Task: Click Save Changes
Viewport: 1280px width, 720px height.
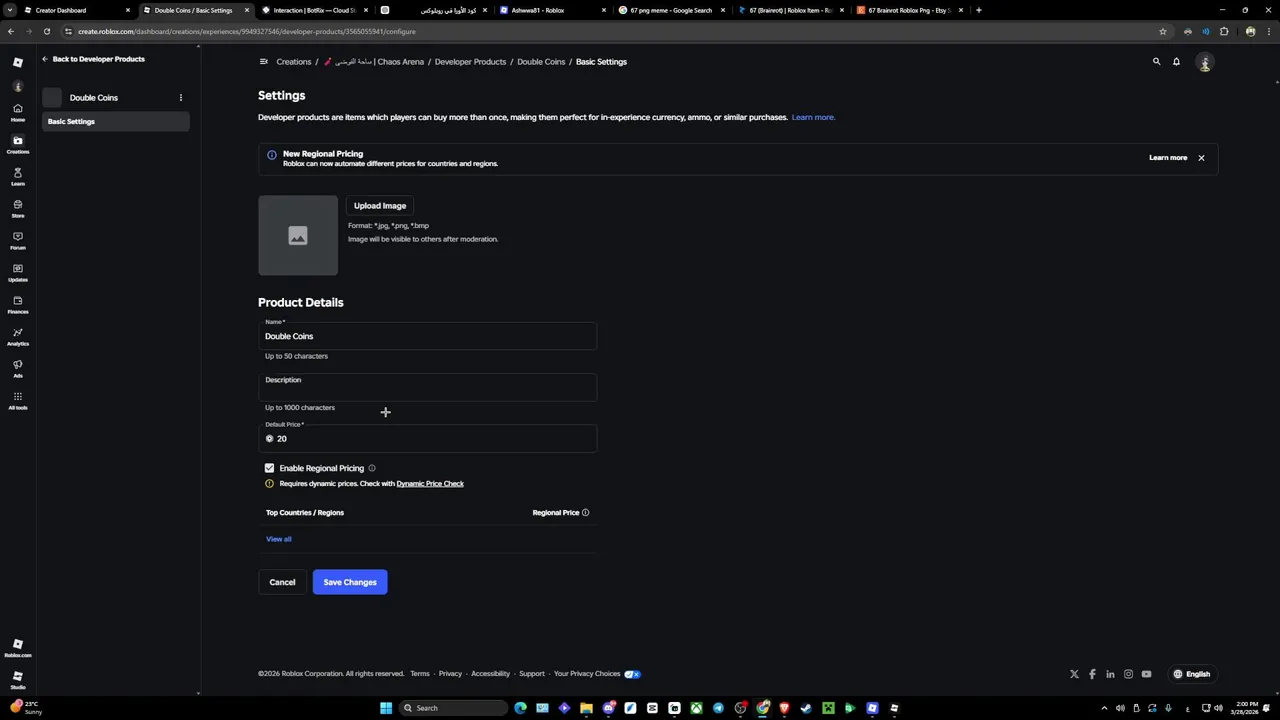Action: 350,582
